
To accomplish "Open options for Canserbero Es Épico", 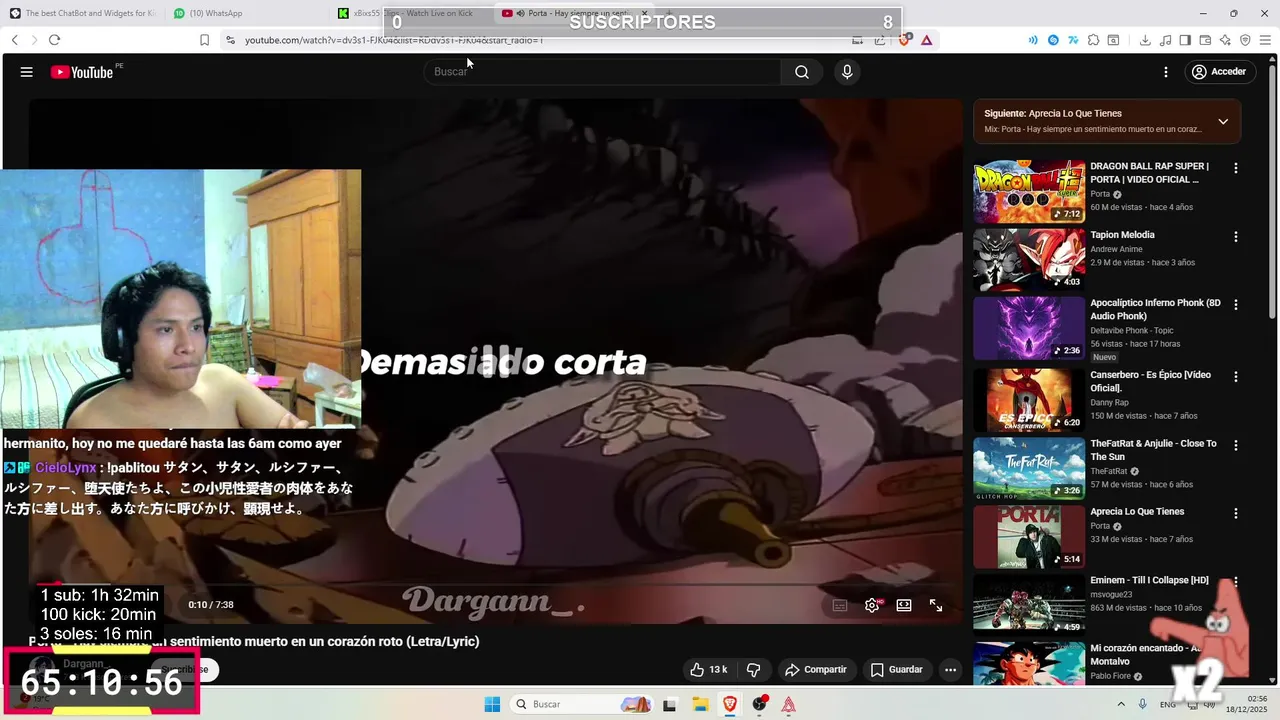I will (x=1236, y=377).
